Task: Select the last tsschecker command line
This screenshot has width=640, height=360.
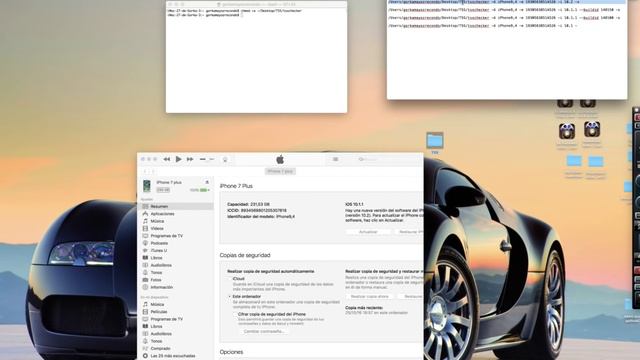Action: [483, 26]
